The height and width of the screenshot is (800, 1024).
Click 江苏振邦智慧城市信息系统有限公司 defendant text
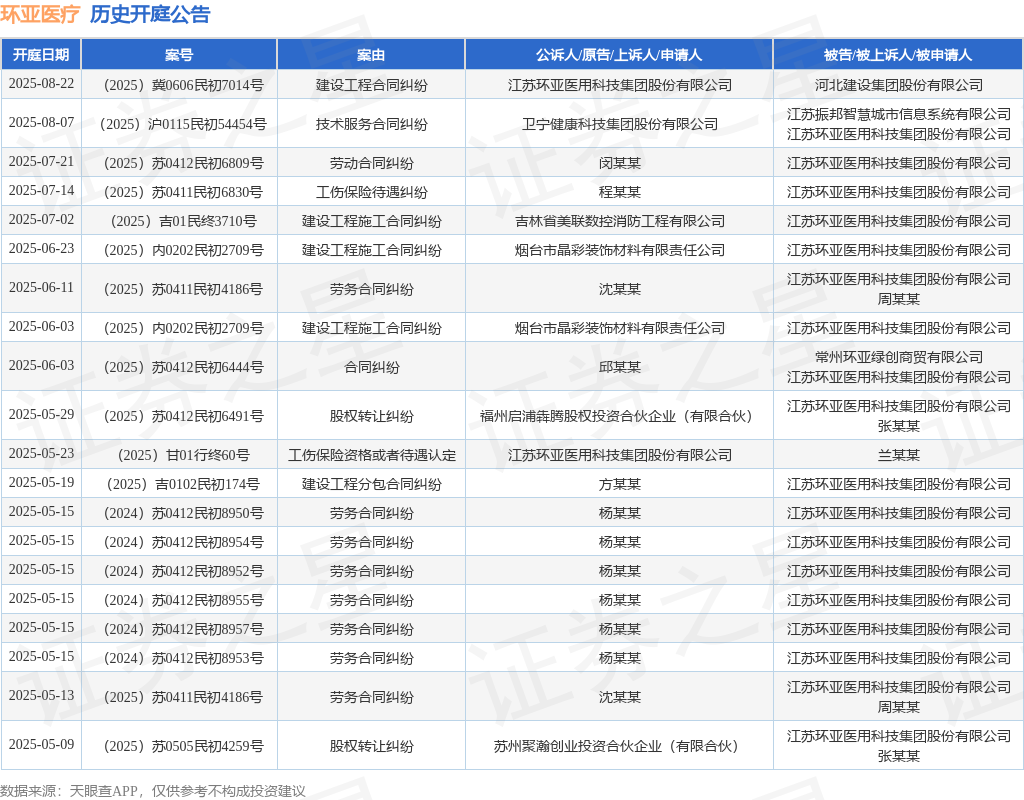[899, 114]
